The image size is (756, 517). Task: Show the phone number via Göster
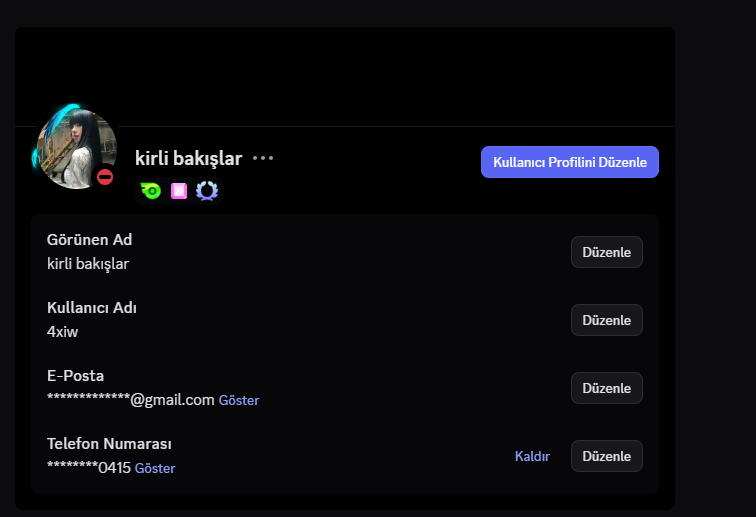pyautogui.click(x=155, y=469)
